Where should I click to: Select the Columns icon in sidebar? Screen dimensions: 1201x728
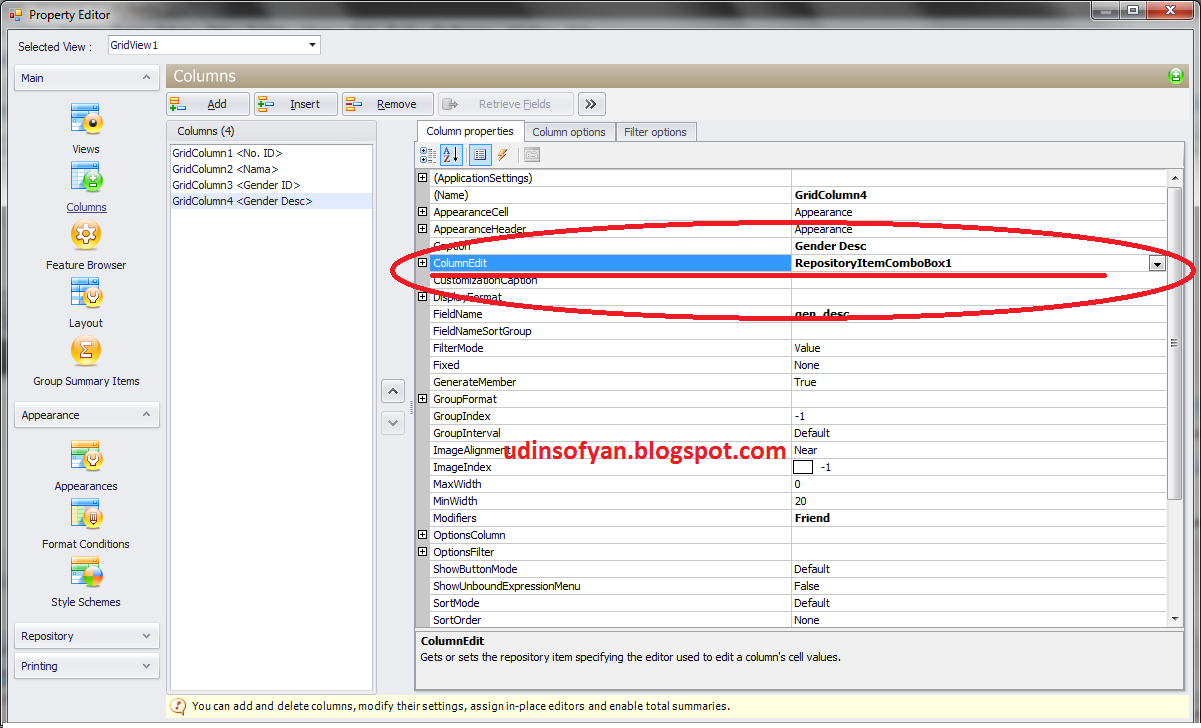click(x=86, y=177)
